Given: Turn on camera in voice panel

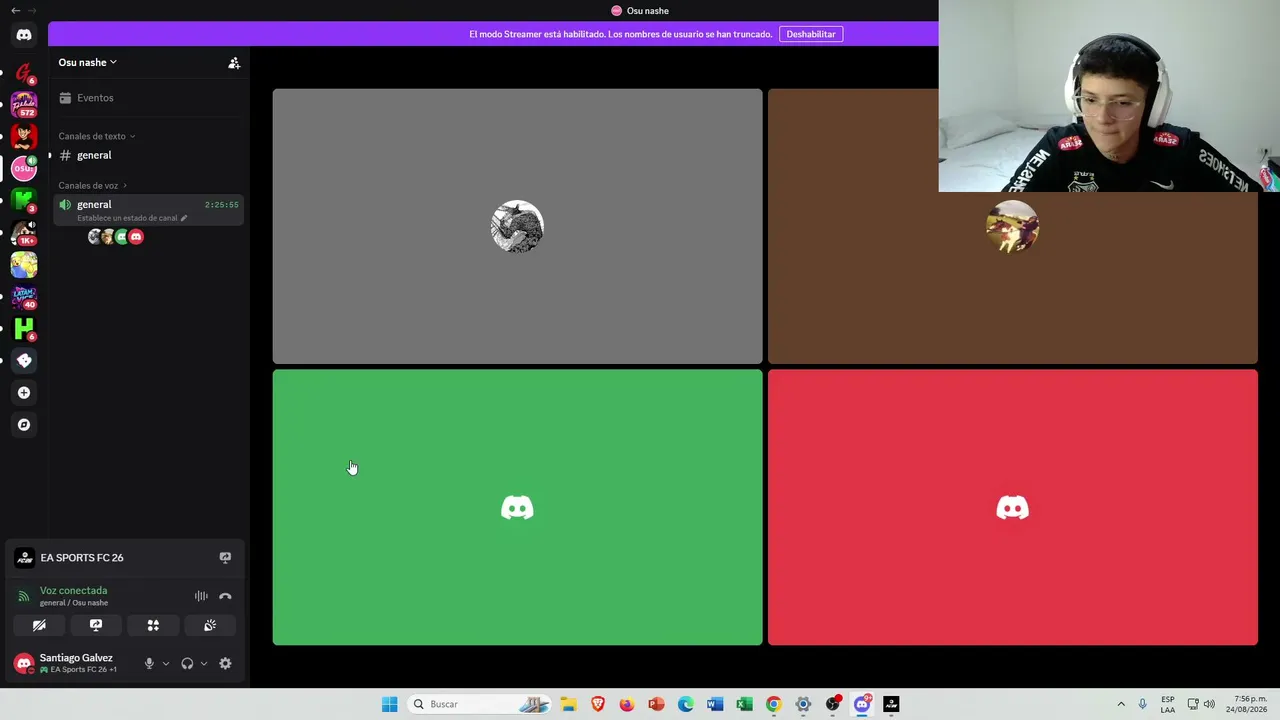Looking at the screenshot, I should point(39,625).
